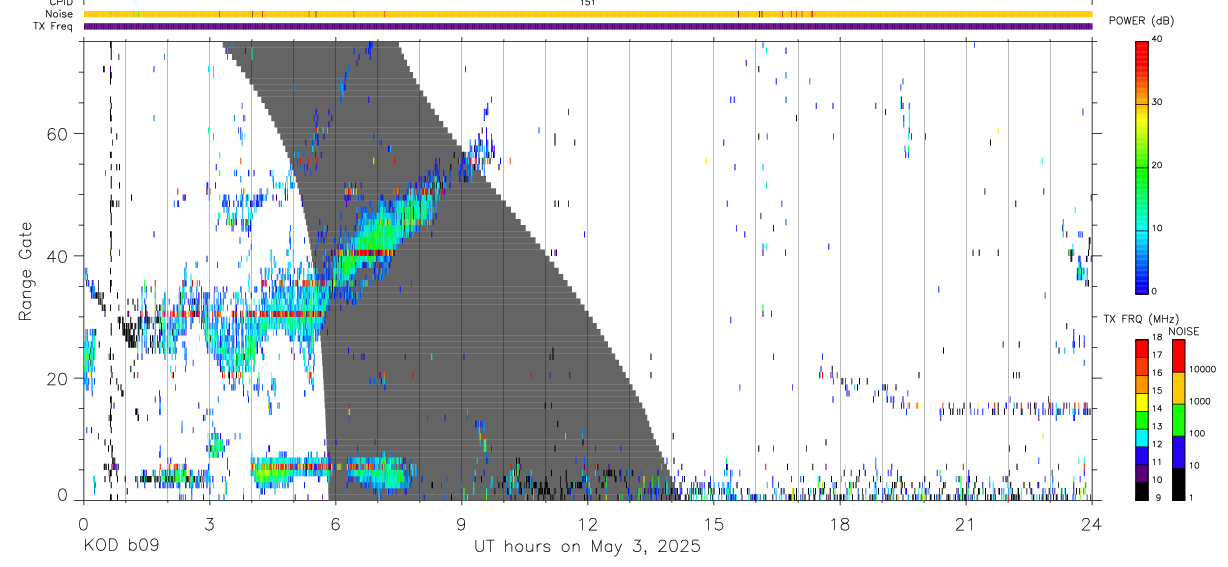Click the 'TX Freq' row label at top left

coord(52,27)
